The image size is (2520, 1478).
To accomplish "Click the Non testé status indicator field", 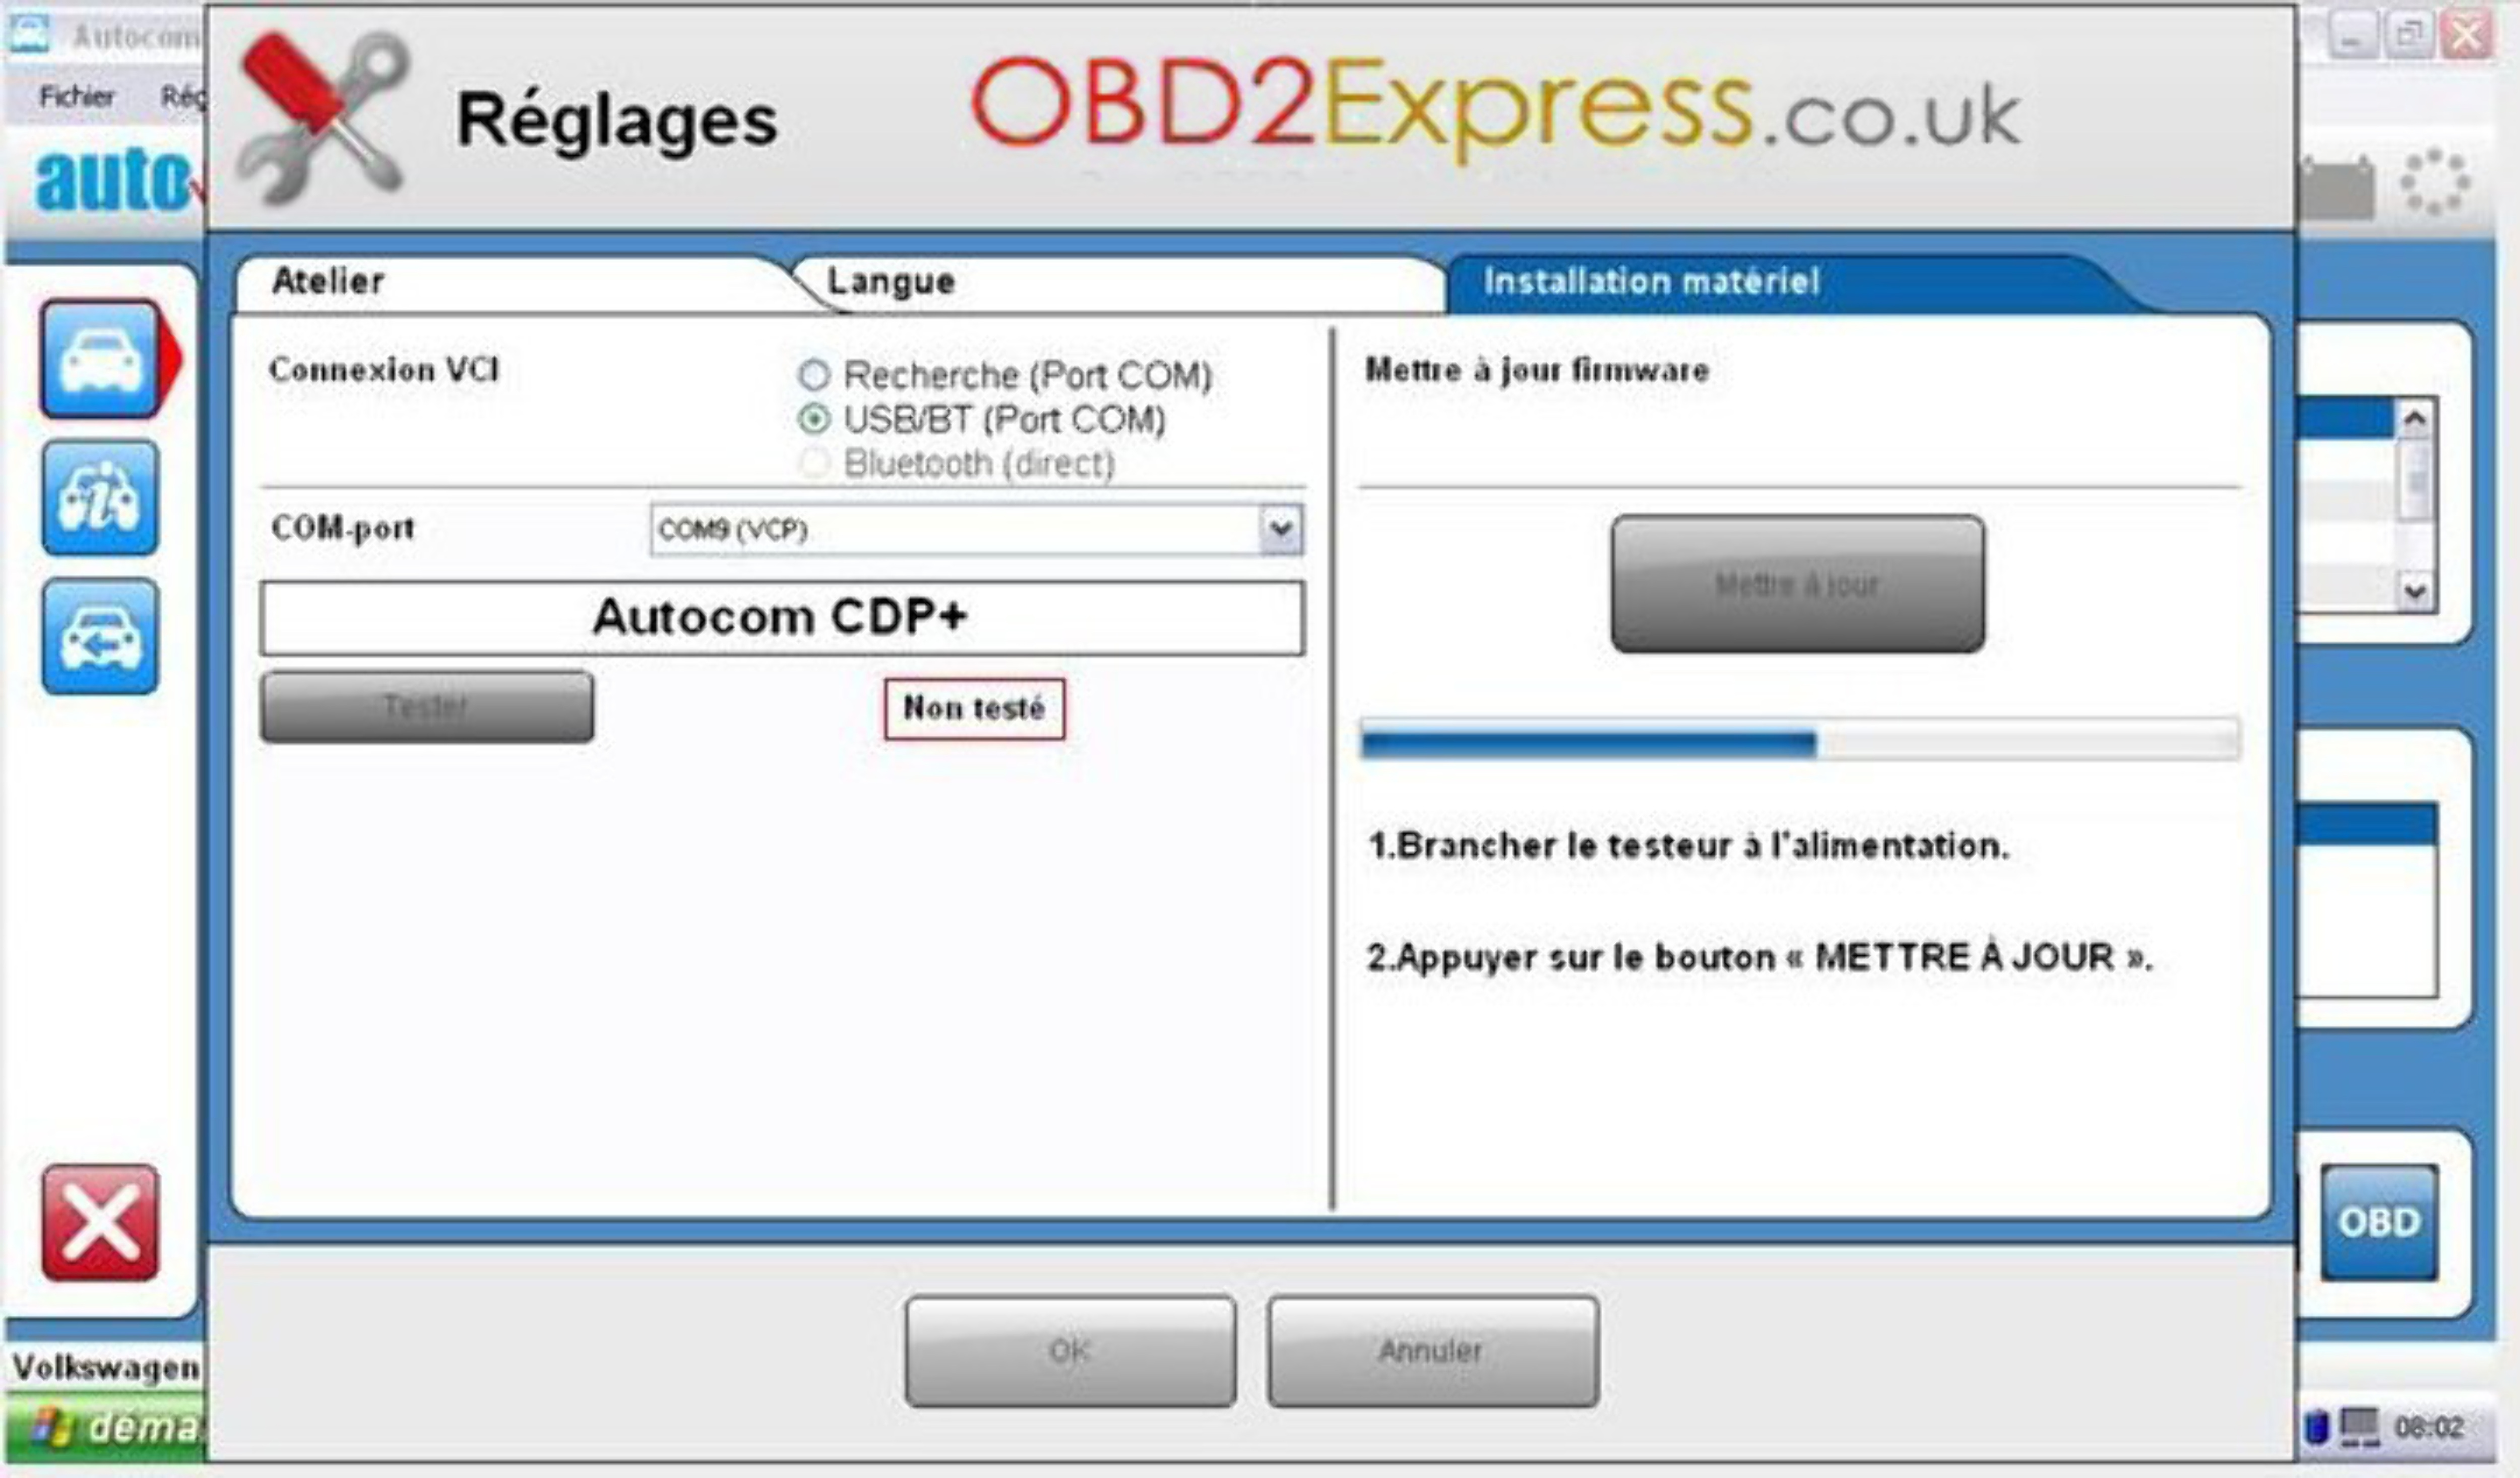I will tap(975, 708).
